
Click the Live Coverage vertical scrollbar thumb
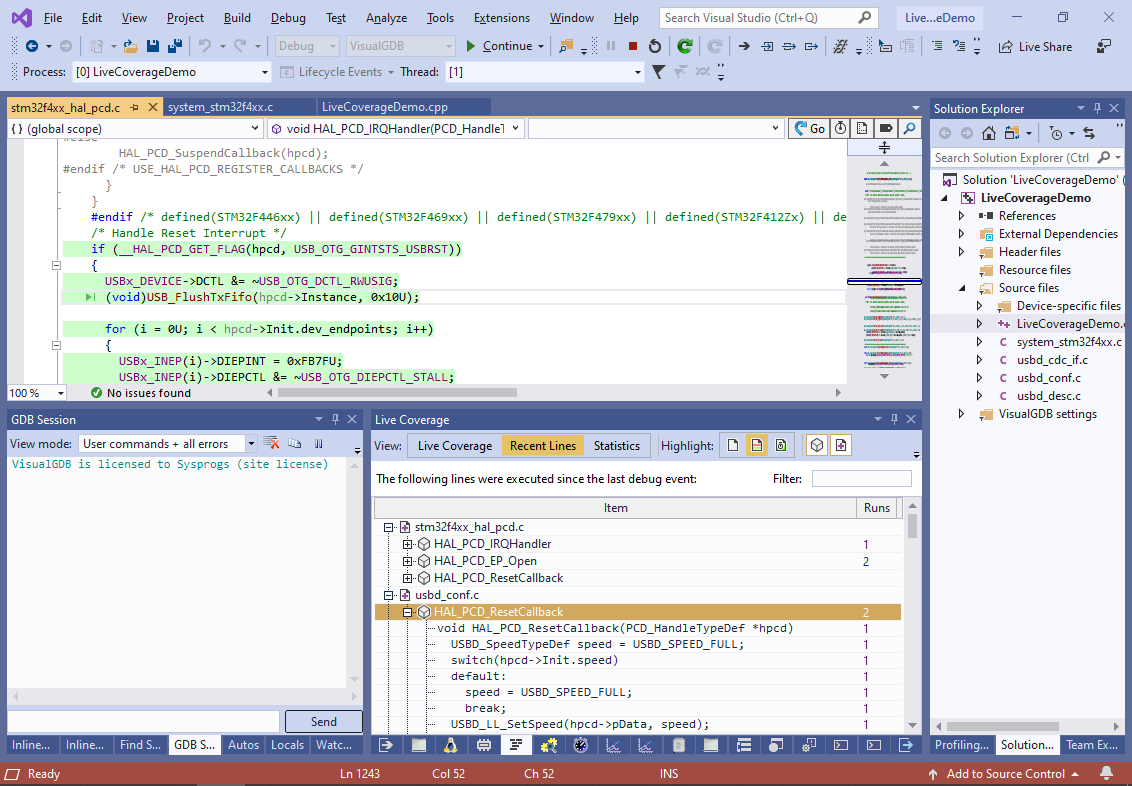coord(912,525)
